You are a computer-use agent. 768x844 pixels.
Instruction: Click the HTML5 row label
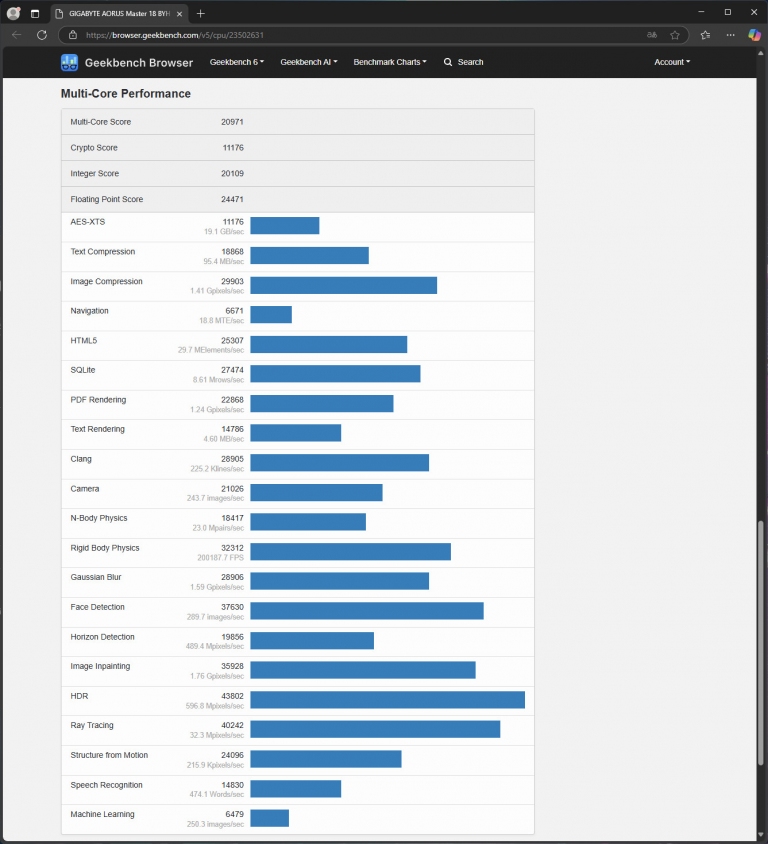pos(83,340)
